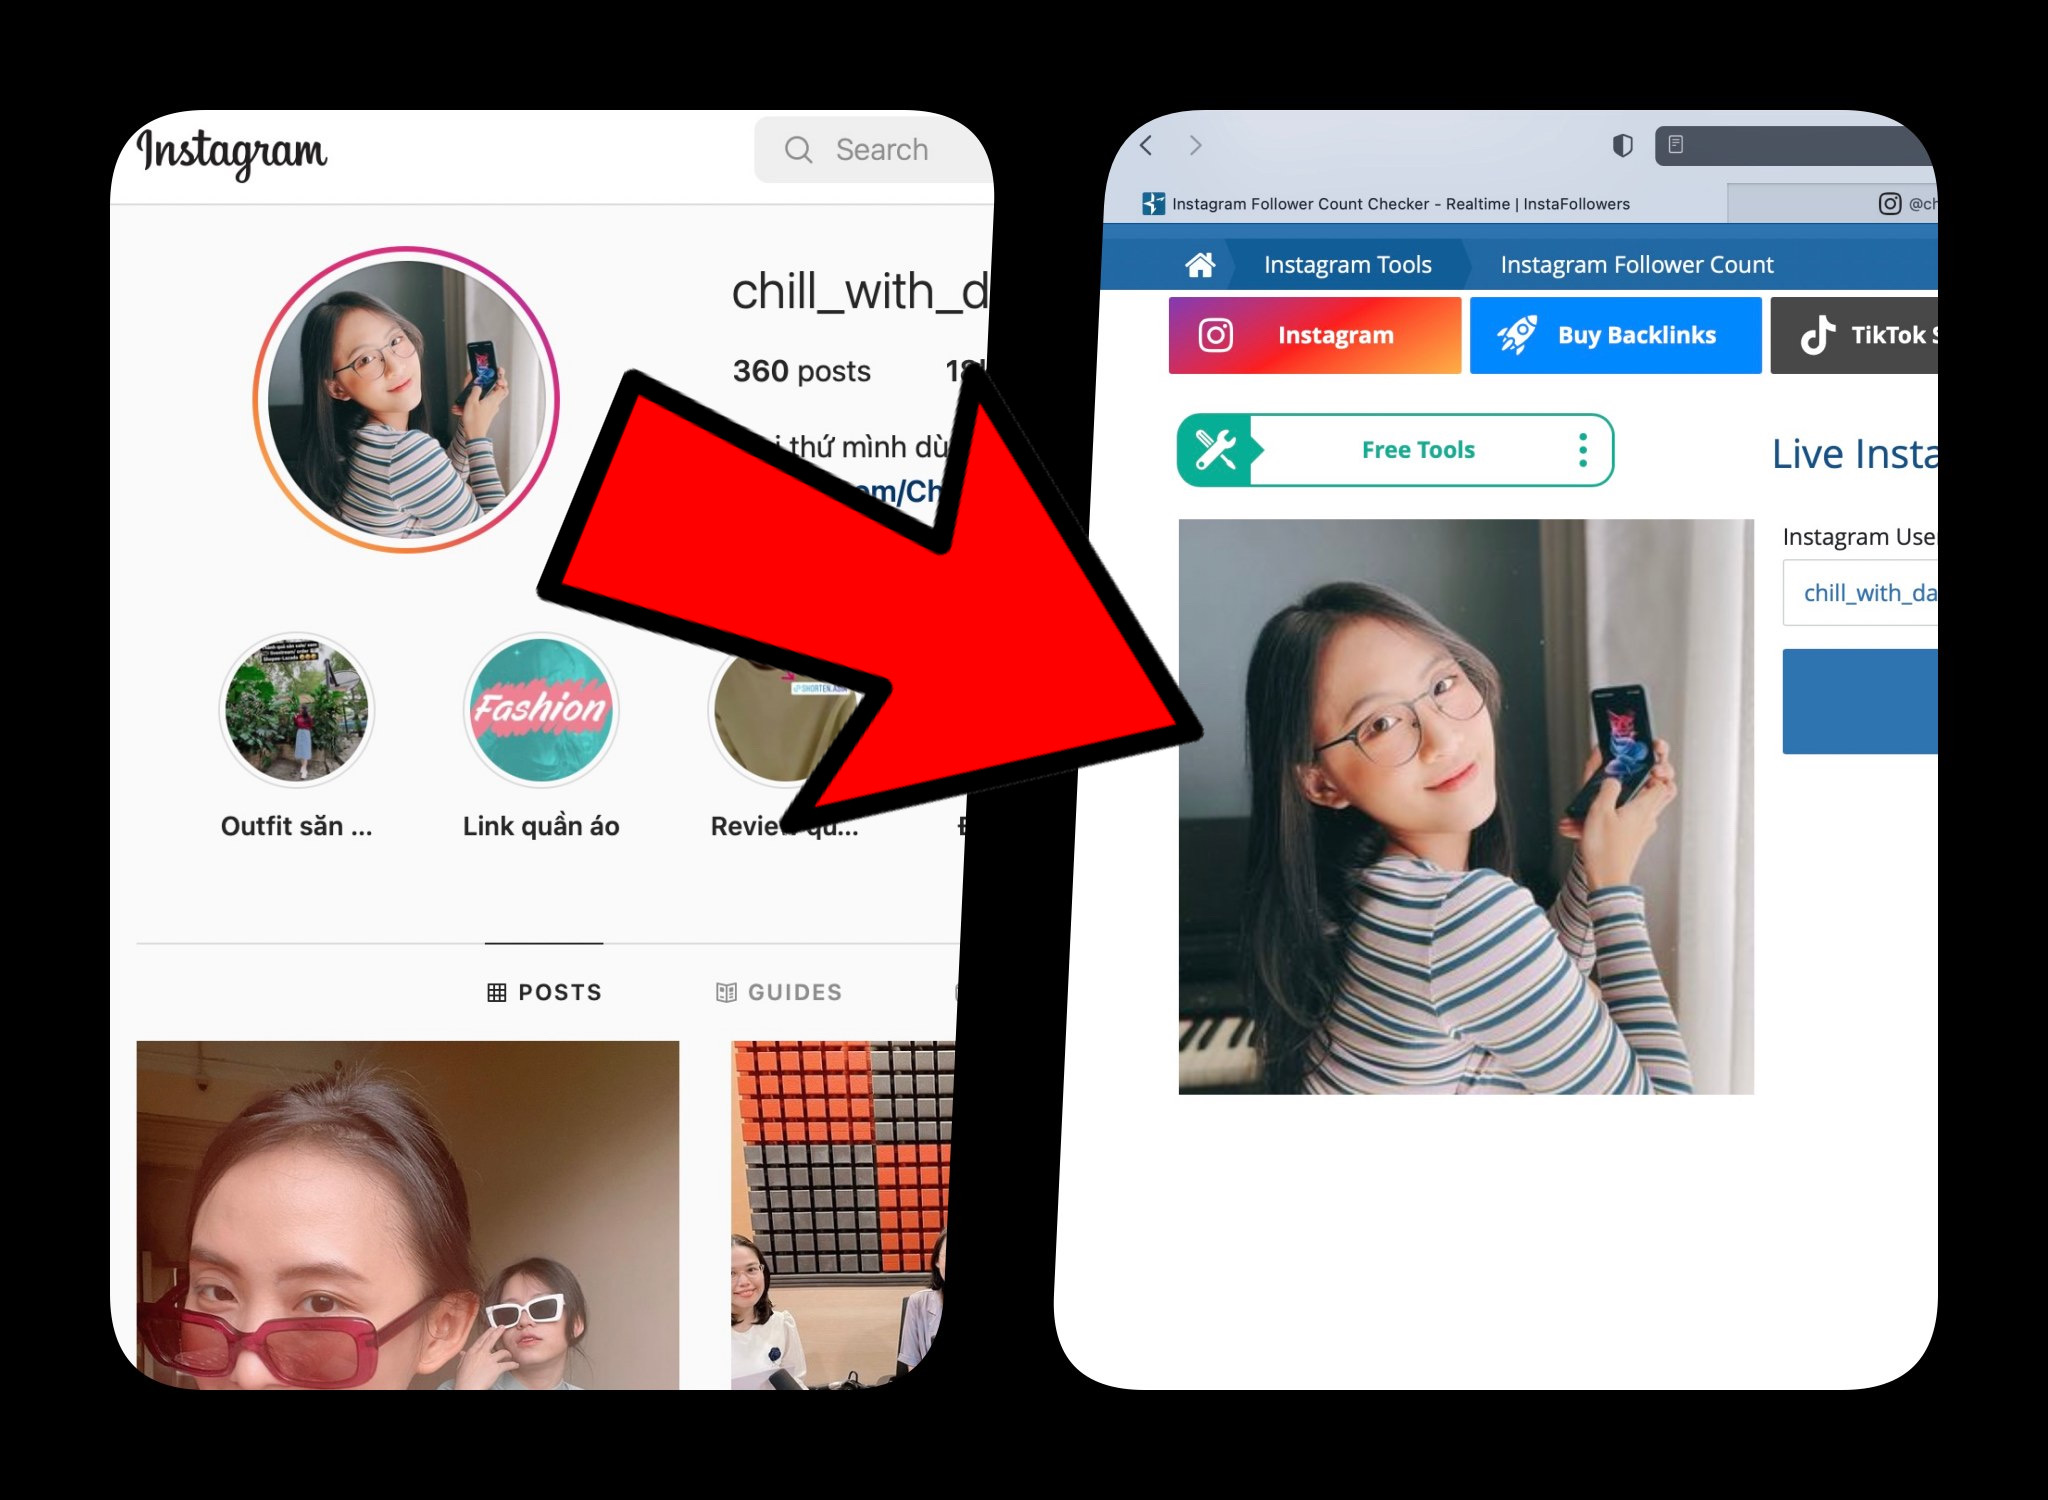This screenshot has width=2048, height=1500.
Task: Click the Buy Backlinks rocket icon
Action: pos(1504,336)
